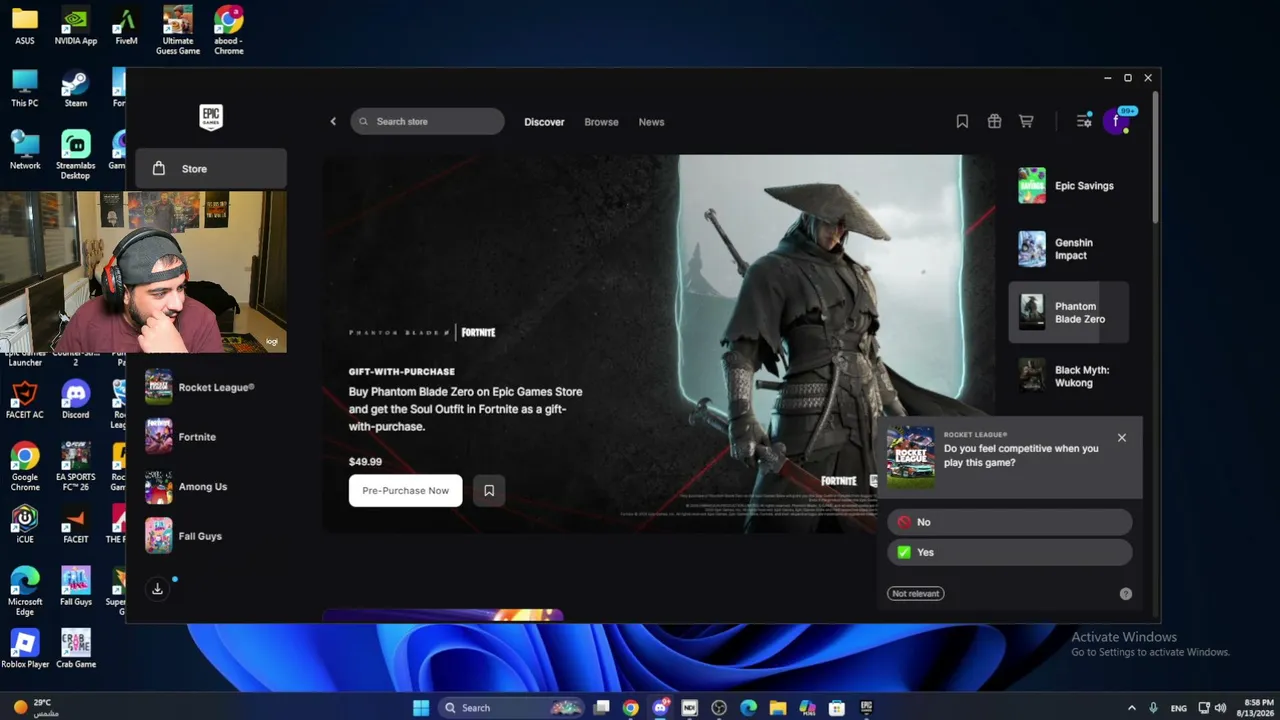This screenshot has width=1280, height=720.
Task: Select the Fall Guys desktop shortcut
Action: (x=76, y=586)
